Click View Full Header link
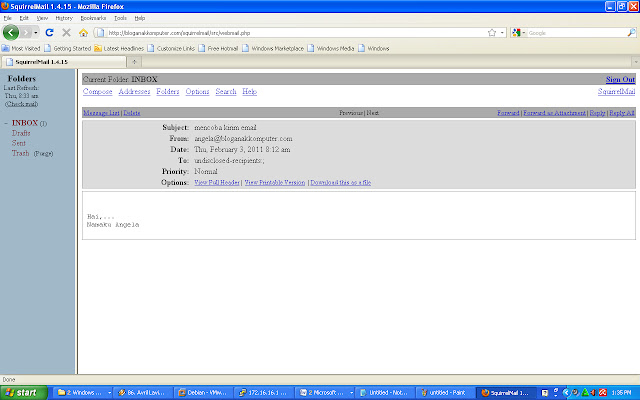 pyautogui.click(x=217, y=182)
